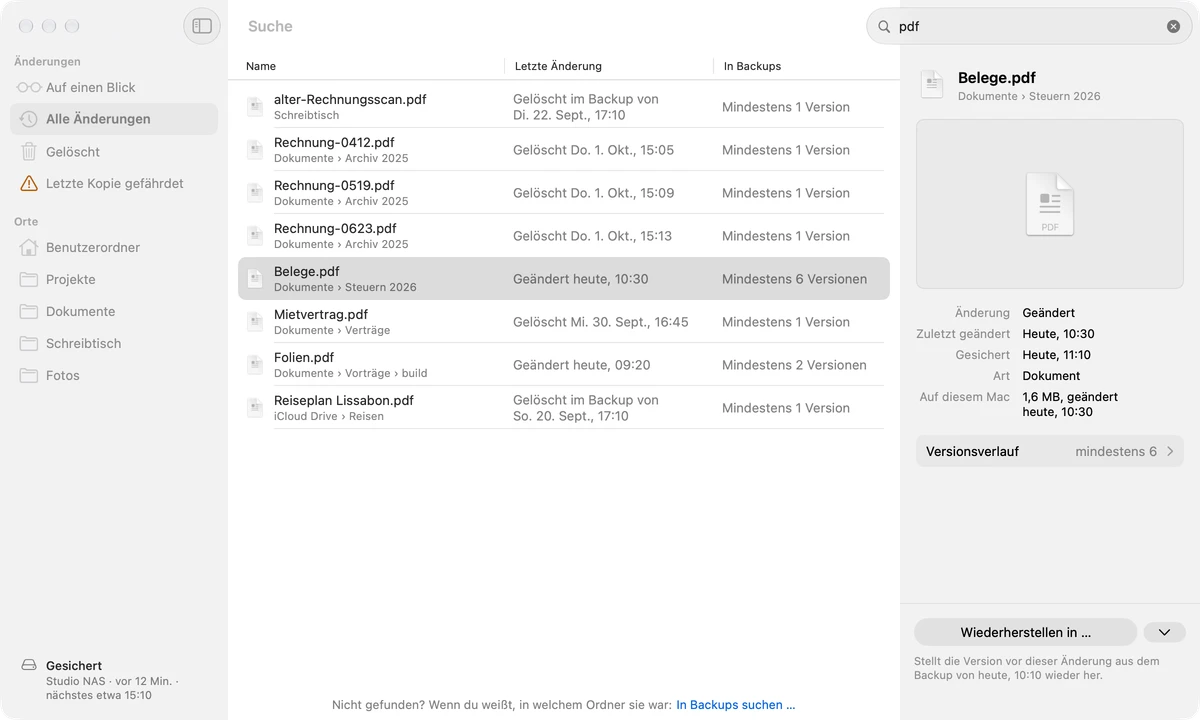Click the large PDF preview thumbnail
Screen dimensions: 1200x720
1050,204
